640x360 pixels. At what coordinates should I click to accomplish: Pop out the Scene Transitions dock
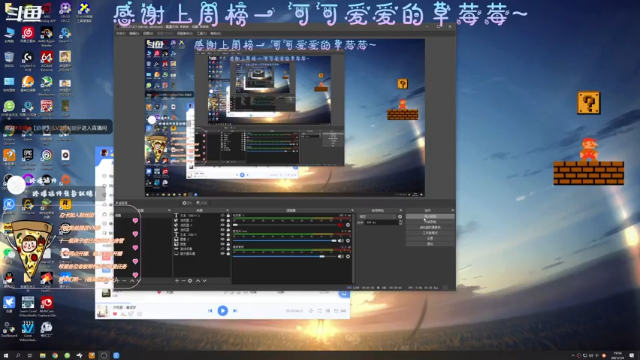click(x=400, y=210)
